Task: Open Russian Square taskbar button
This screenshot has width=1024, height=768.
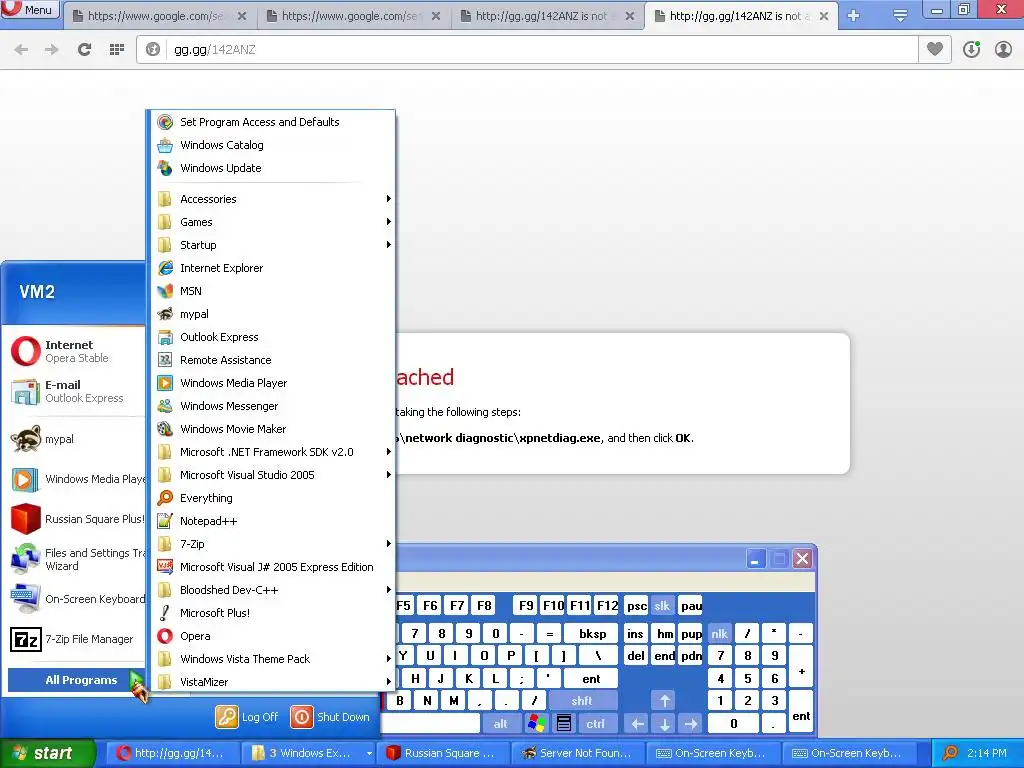Action: point(445,753)
